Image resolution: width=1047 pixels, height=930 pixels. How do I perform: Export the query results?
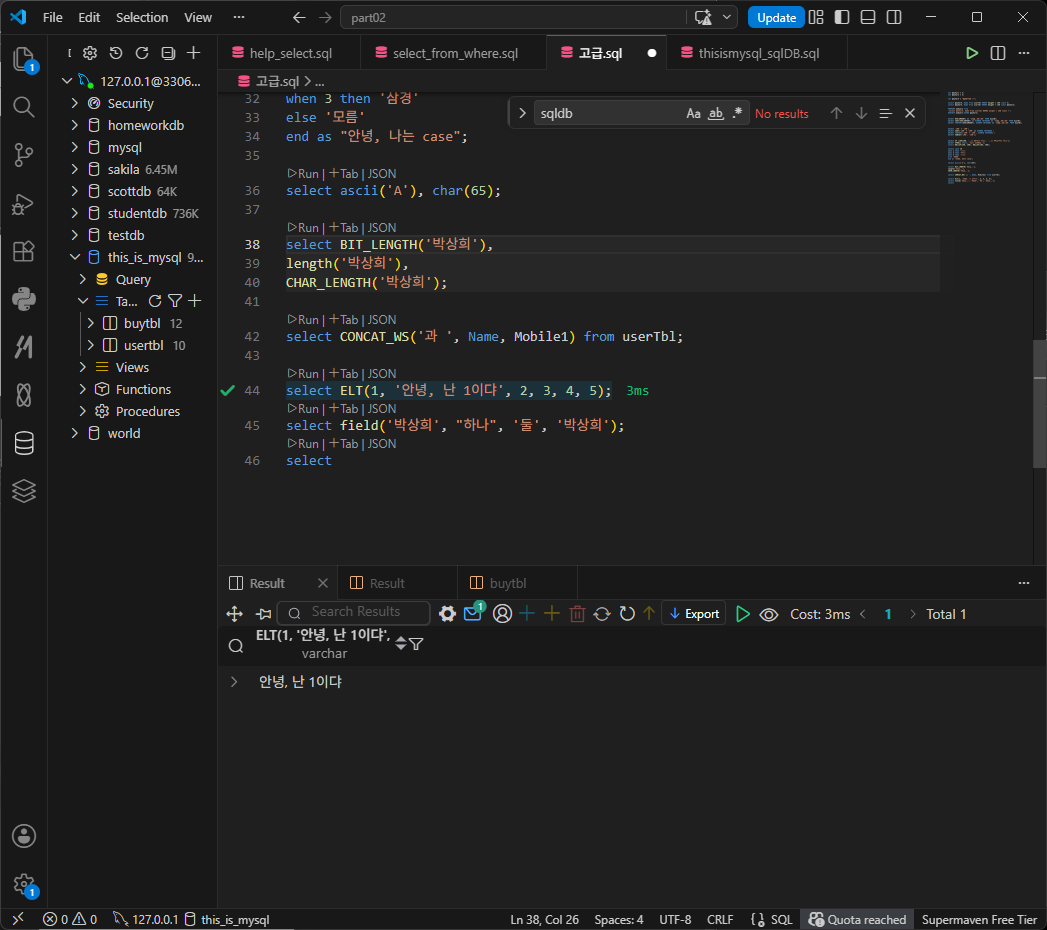[694, 614]
